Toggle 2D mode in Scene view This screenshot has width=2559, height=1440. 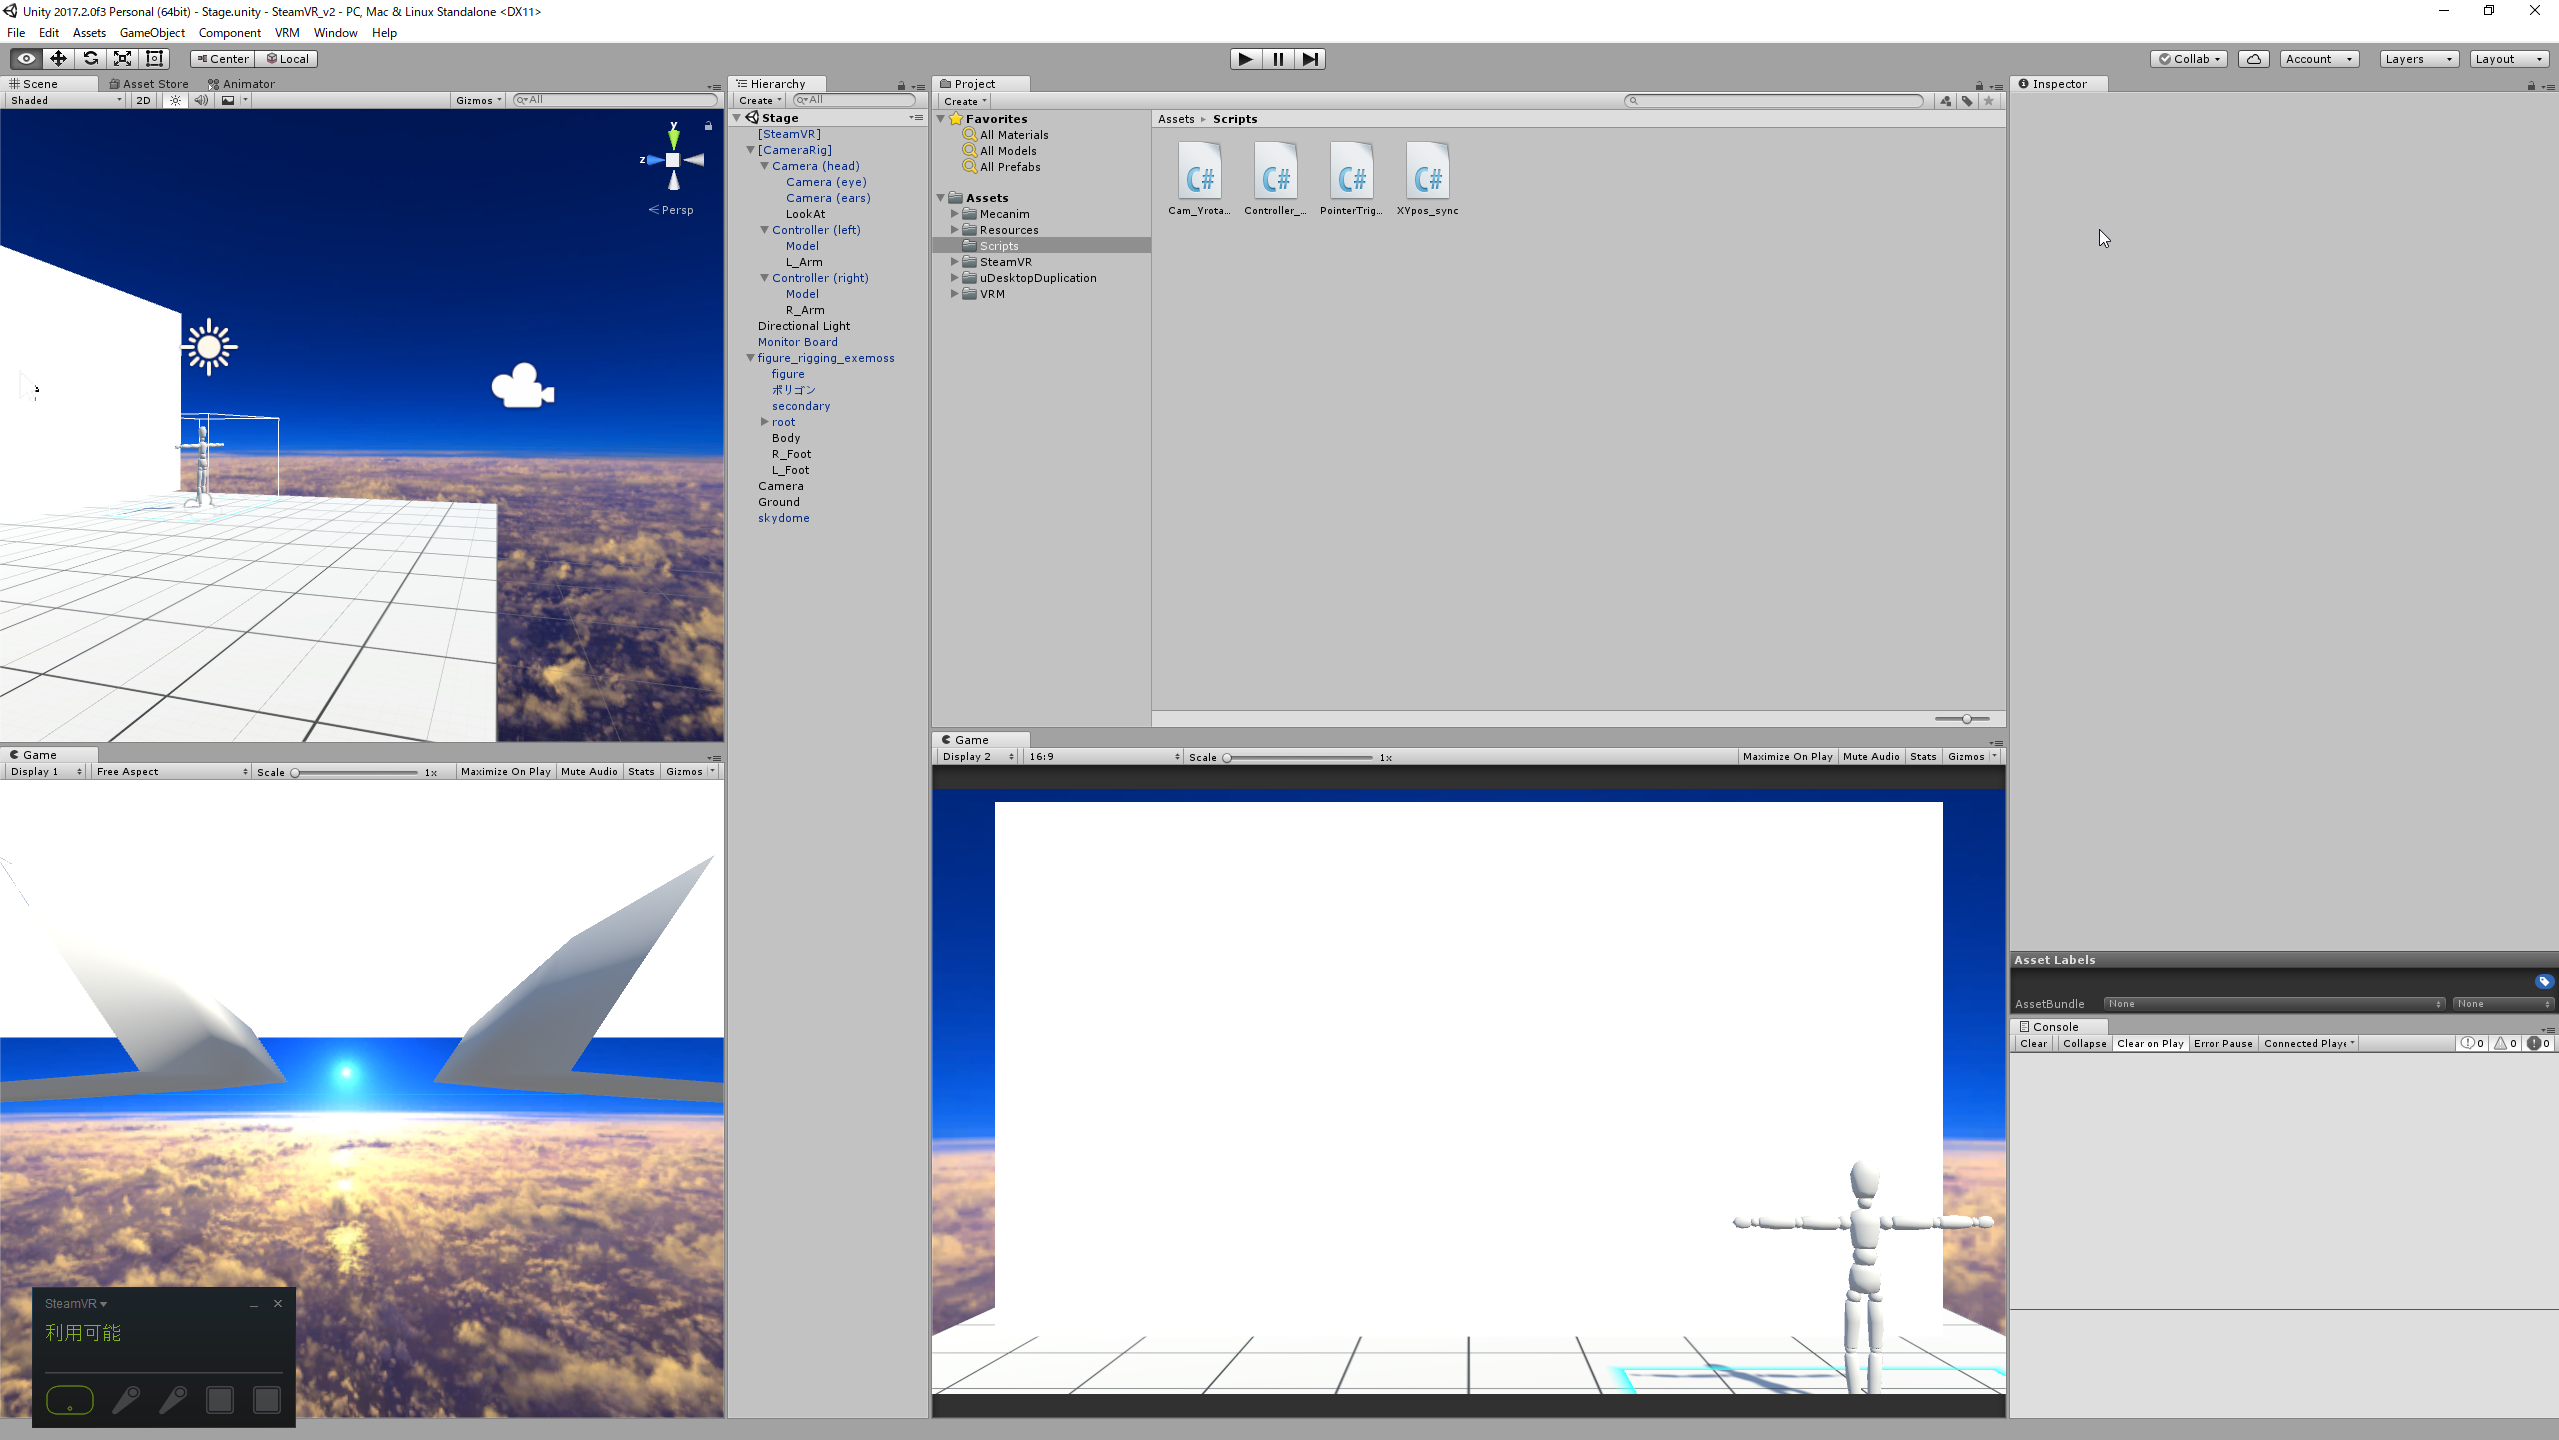(x=143, y=100)
